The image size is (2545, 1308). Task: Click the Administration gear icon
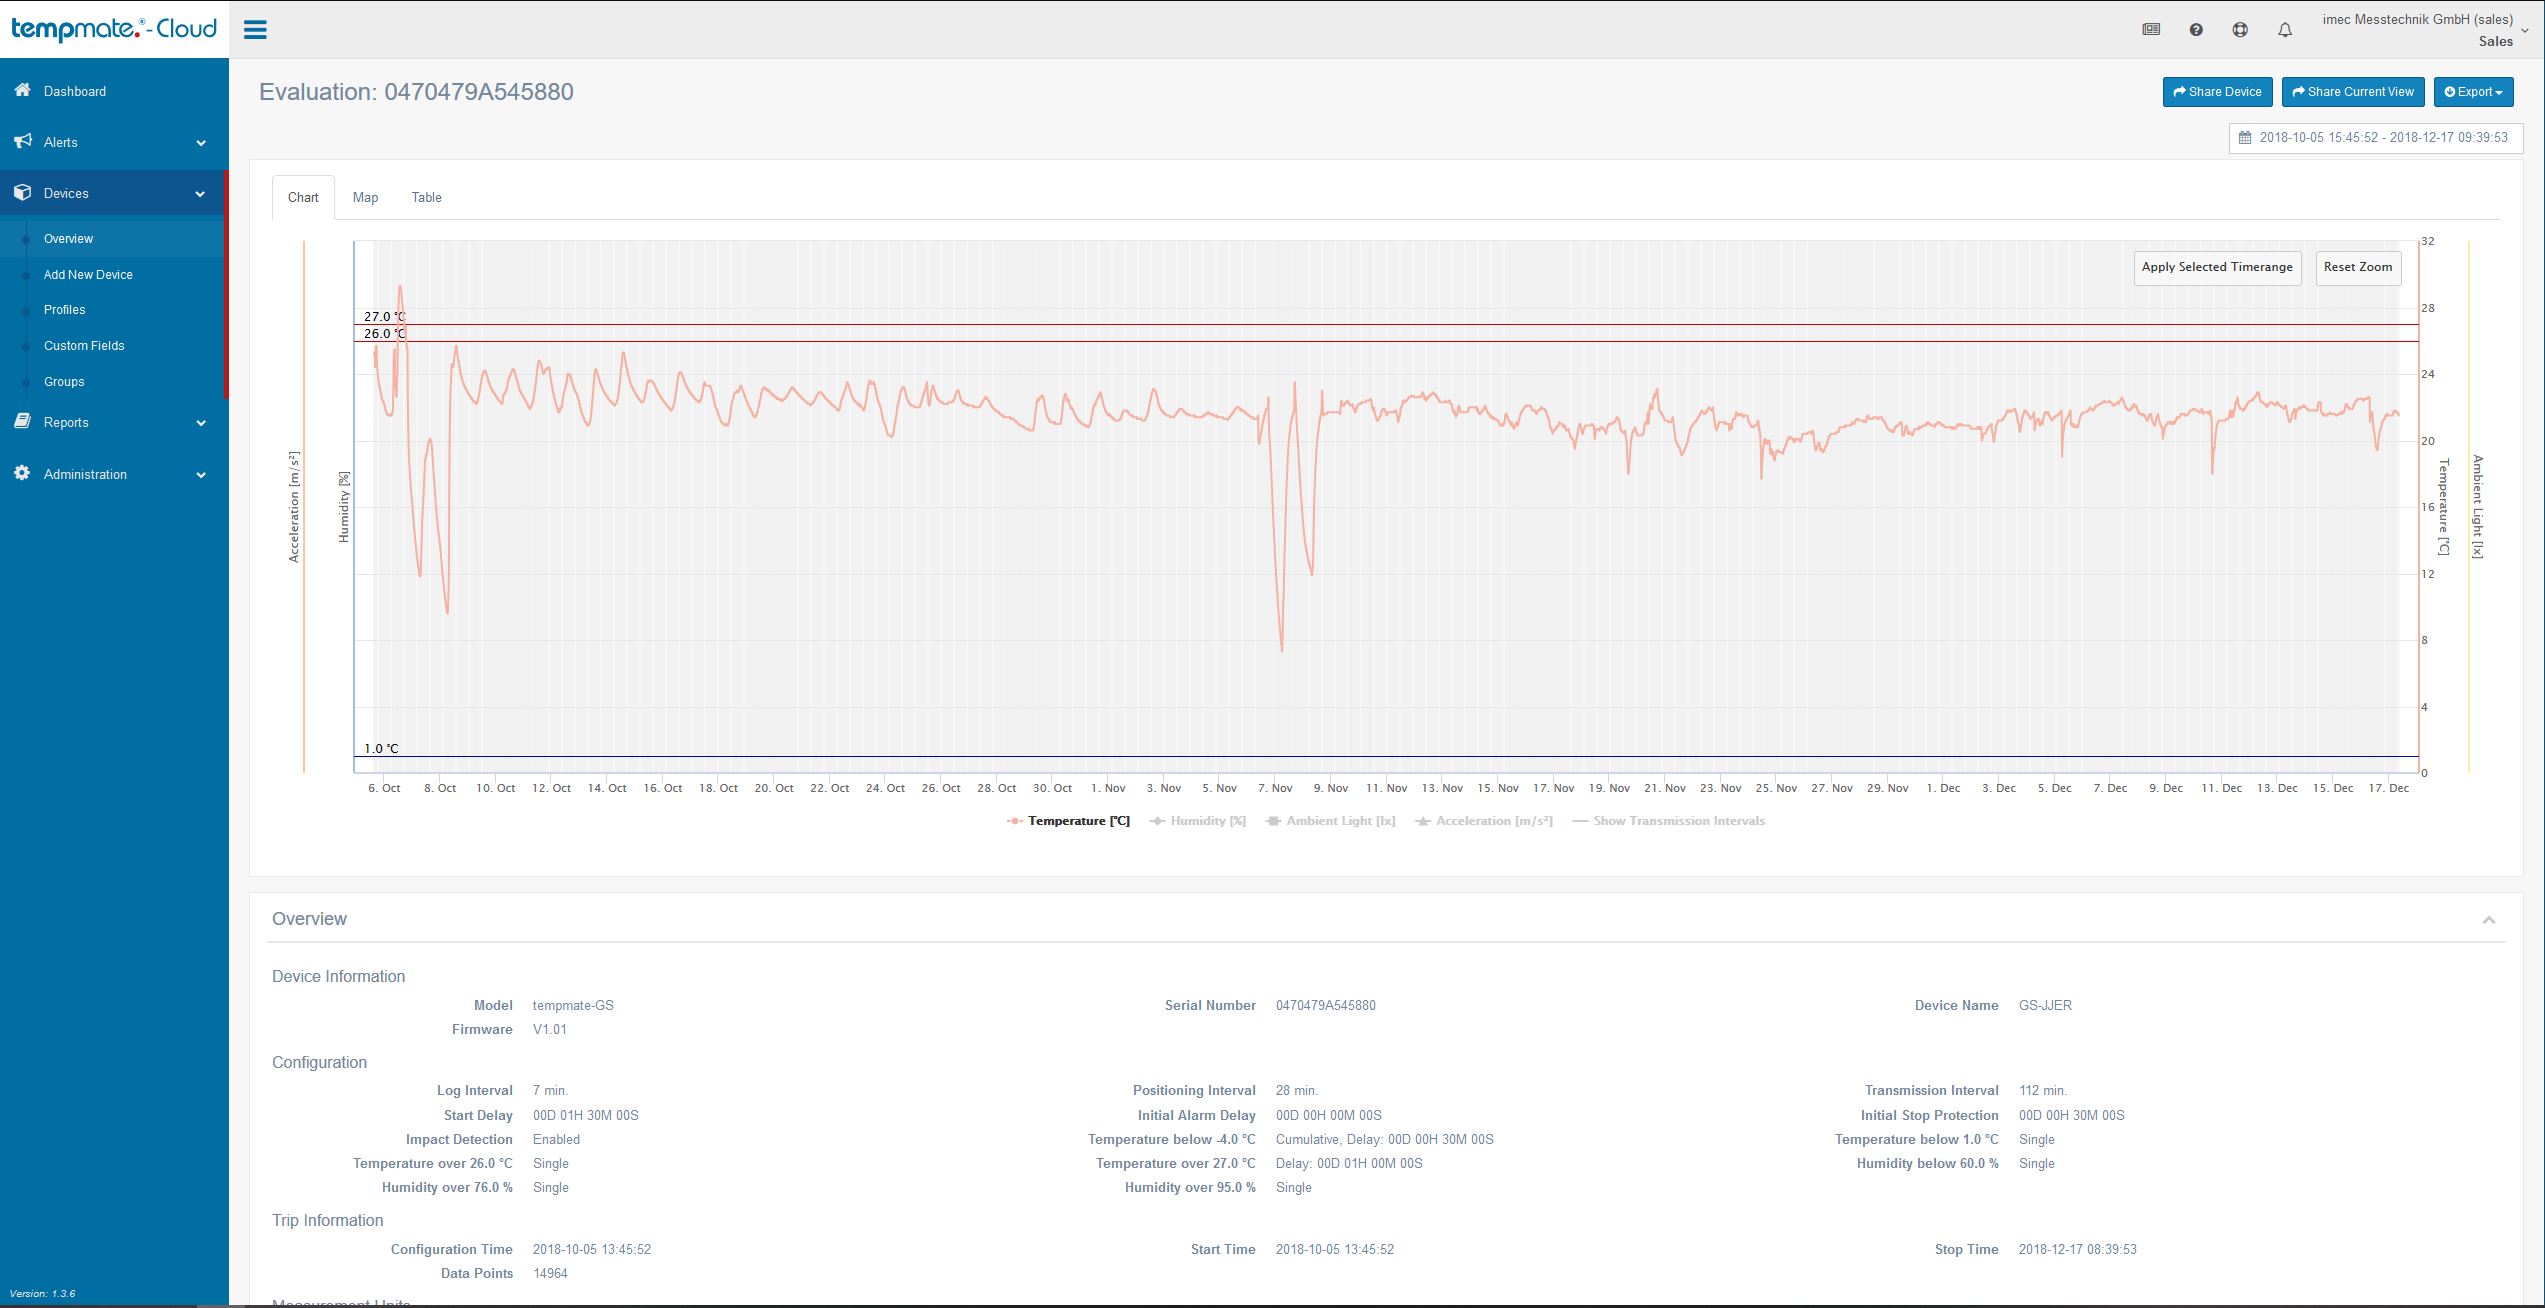pos(23,473)
